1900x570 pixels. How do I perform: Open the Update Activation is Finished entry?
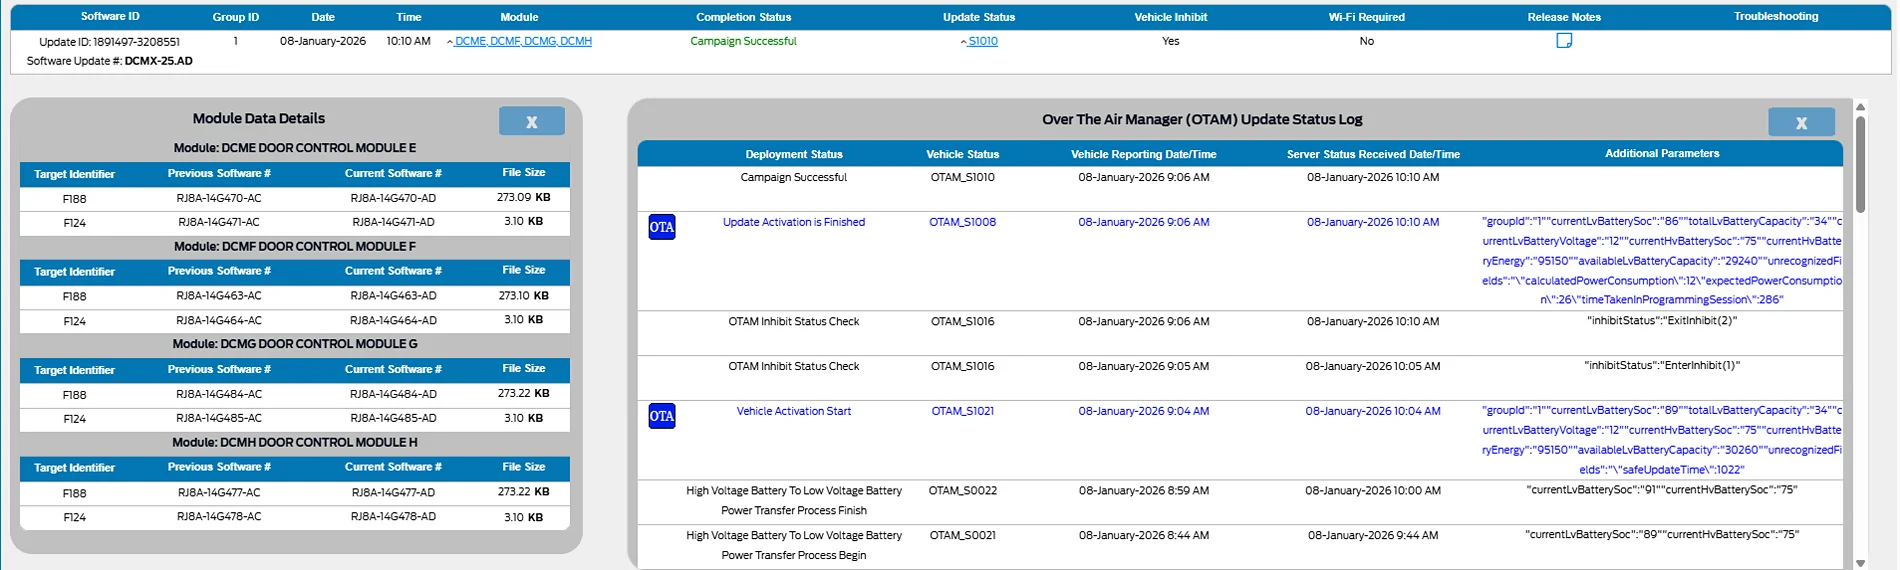[x=794, y=222]
